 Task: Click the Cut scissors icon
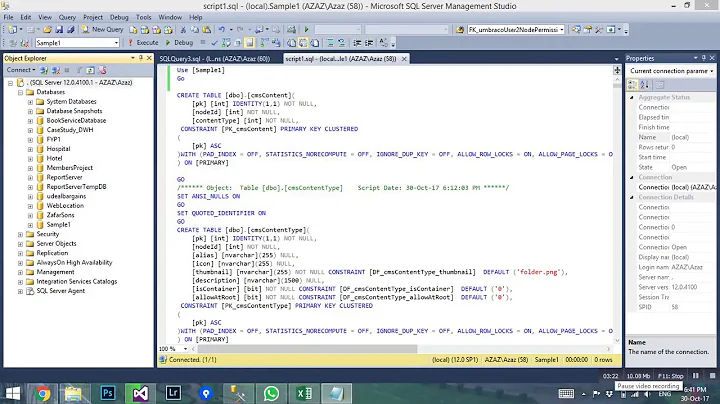[183, 29]
